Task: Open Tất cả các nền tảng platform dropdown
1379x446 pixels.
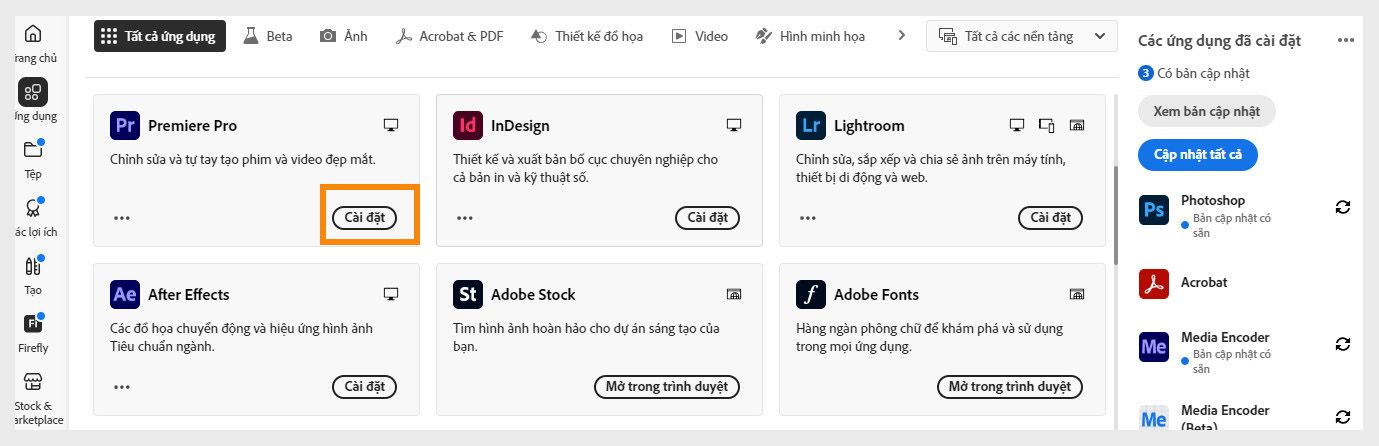Action: [x=1022, y=36]
